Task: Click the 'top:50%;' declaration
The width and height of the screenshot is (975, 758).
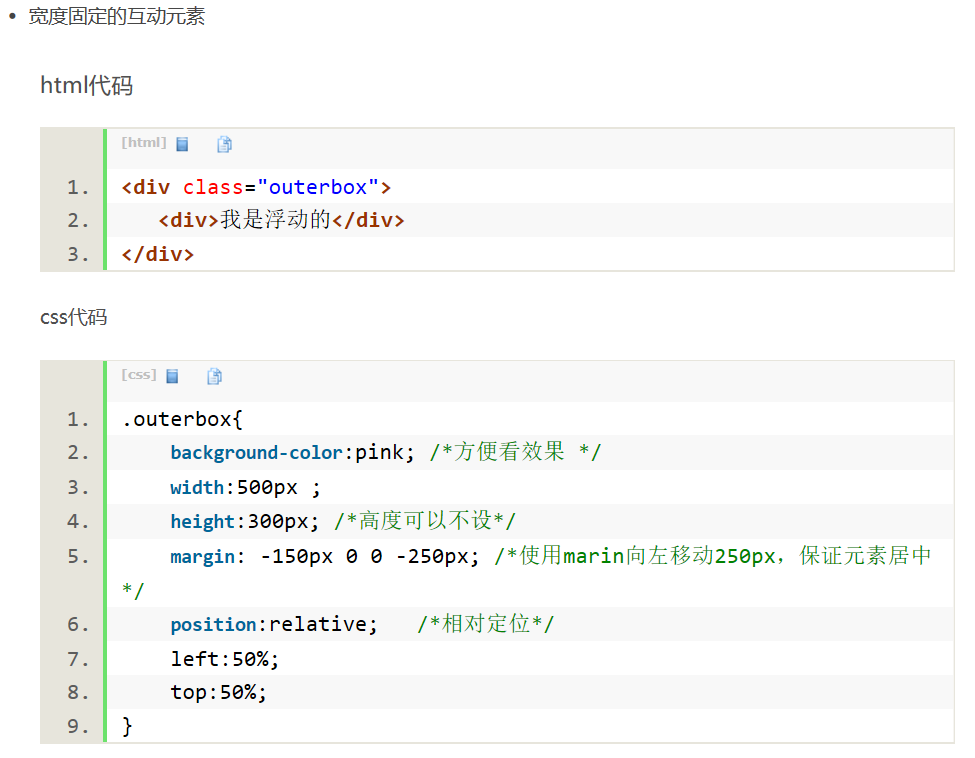Action: 218,692
